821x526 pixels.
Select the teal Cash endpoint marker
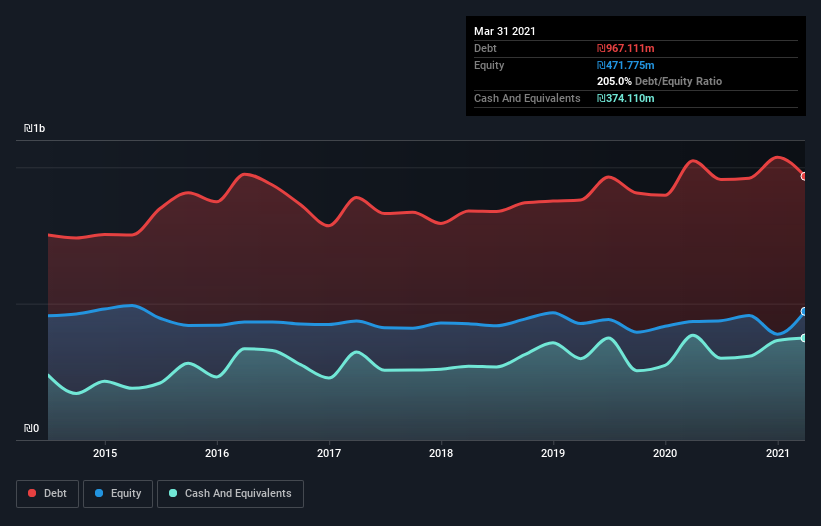coord(804,338)
